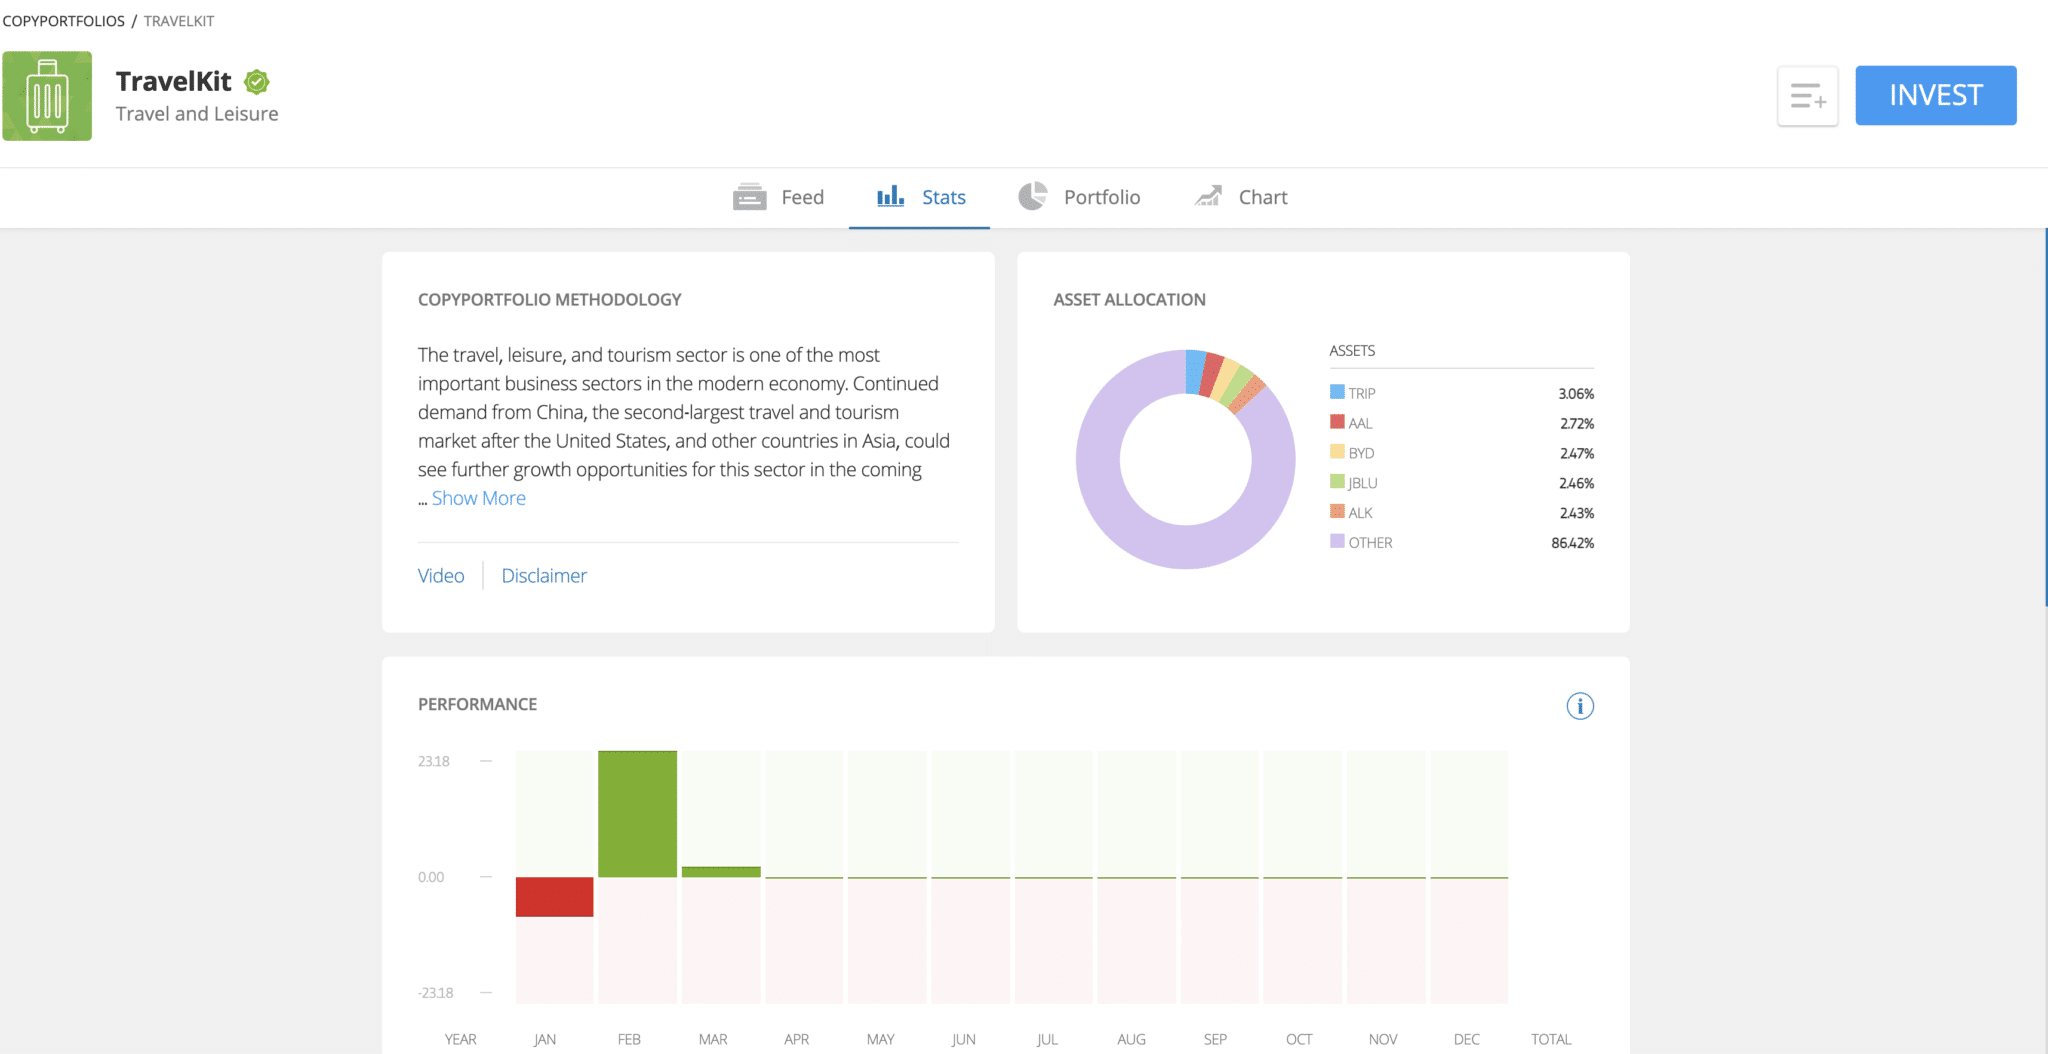Click the 3.06% allocation value
The height and width of the screenshot is (1054, 2048).
pyautogui.click(x=1576, y=394)
